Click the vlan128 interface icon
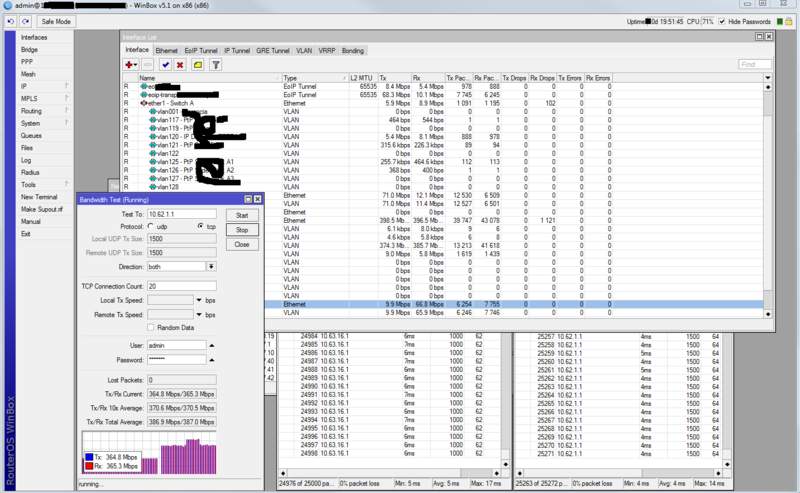 click(153, 187)
